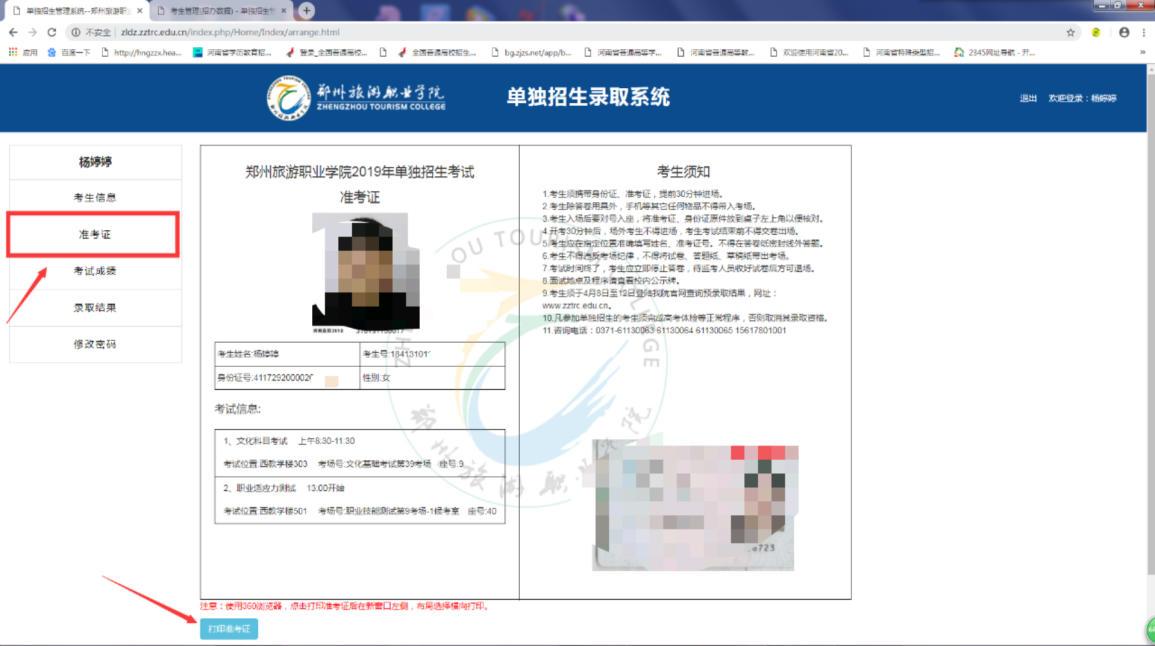Open 修改密码 in the sidebar
Screen dimensions: 1155x646
tap(95, 344)
